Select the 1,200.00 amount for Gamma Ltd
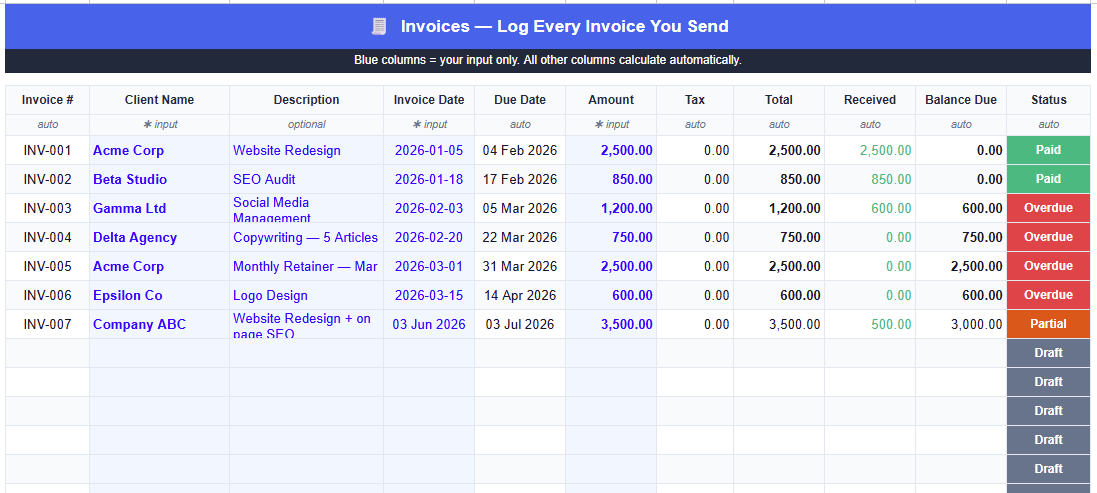 611,208
